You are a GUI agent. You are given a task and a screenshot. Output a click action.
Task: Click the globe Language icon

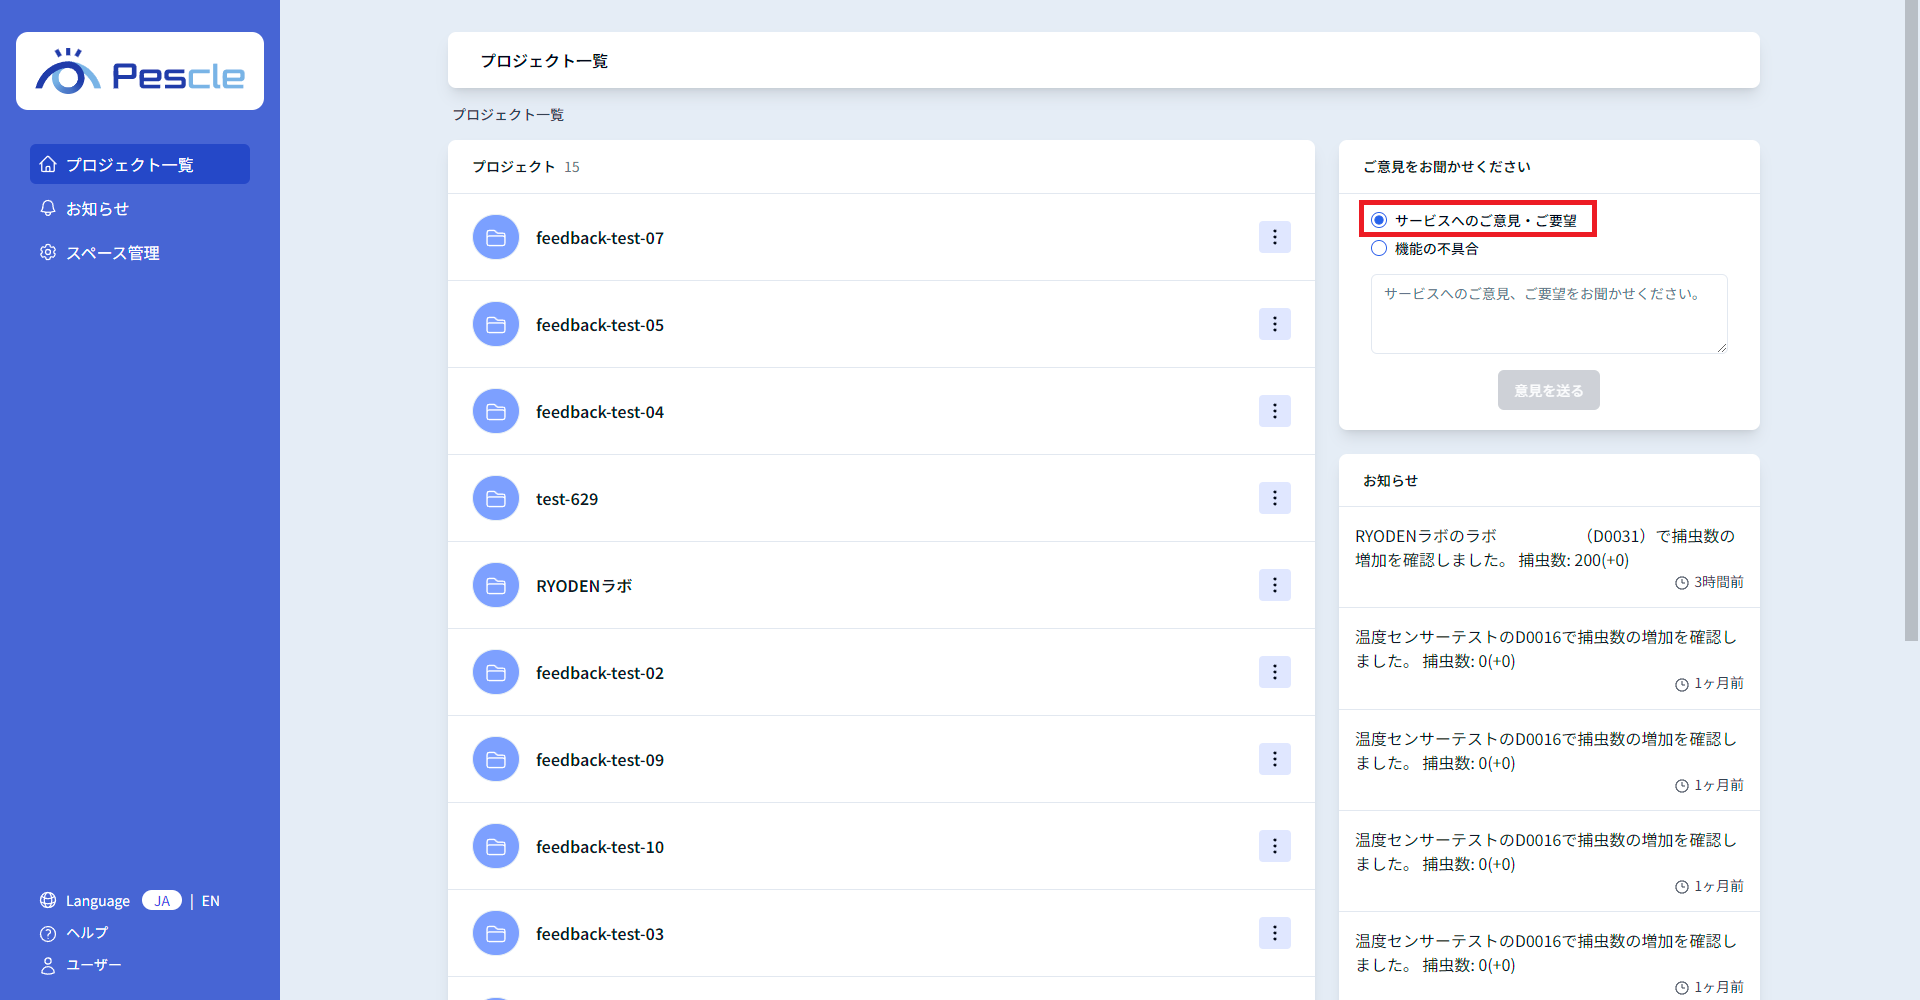[x=48, y=900]
